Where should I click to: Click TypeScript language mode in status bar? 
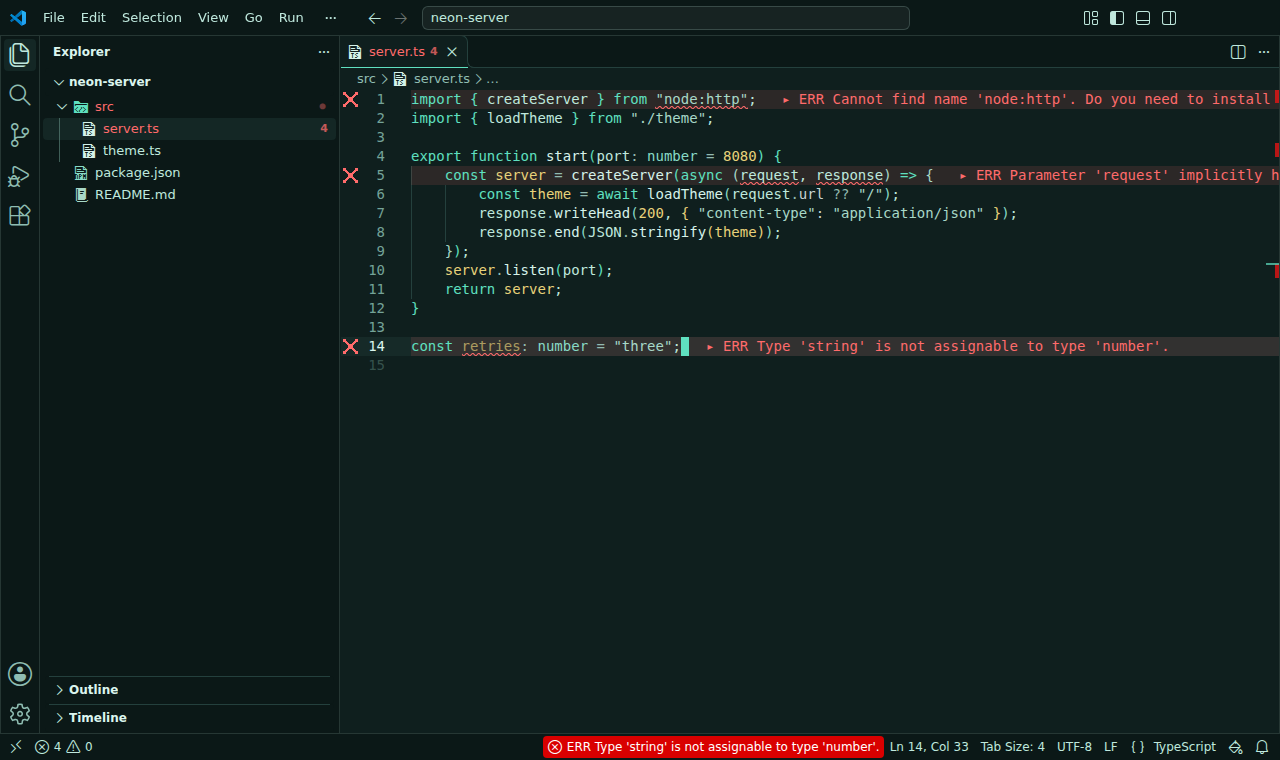coord(1185,747)
